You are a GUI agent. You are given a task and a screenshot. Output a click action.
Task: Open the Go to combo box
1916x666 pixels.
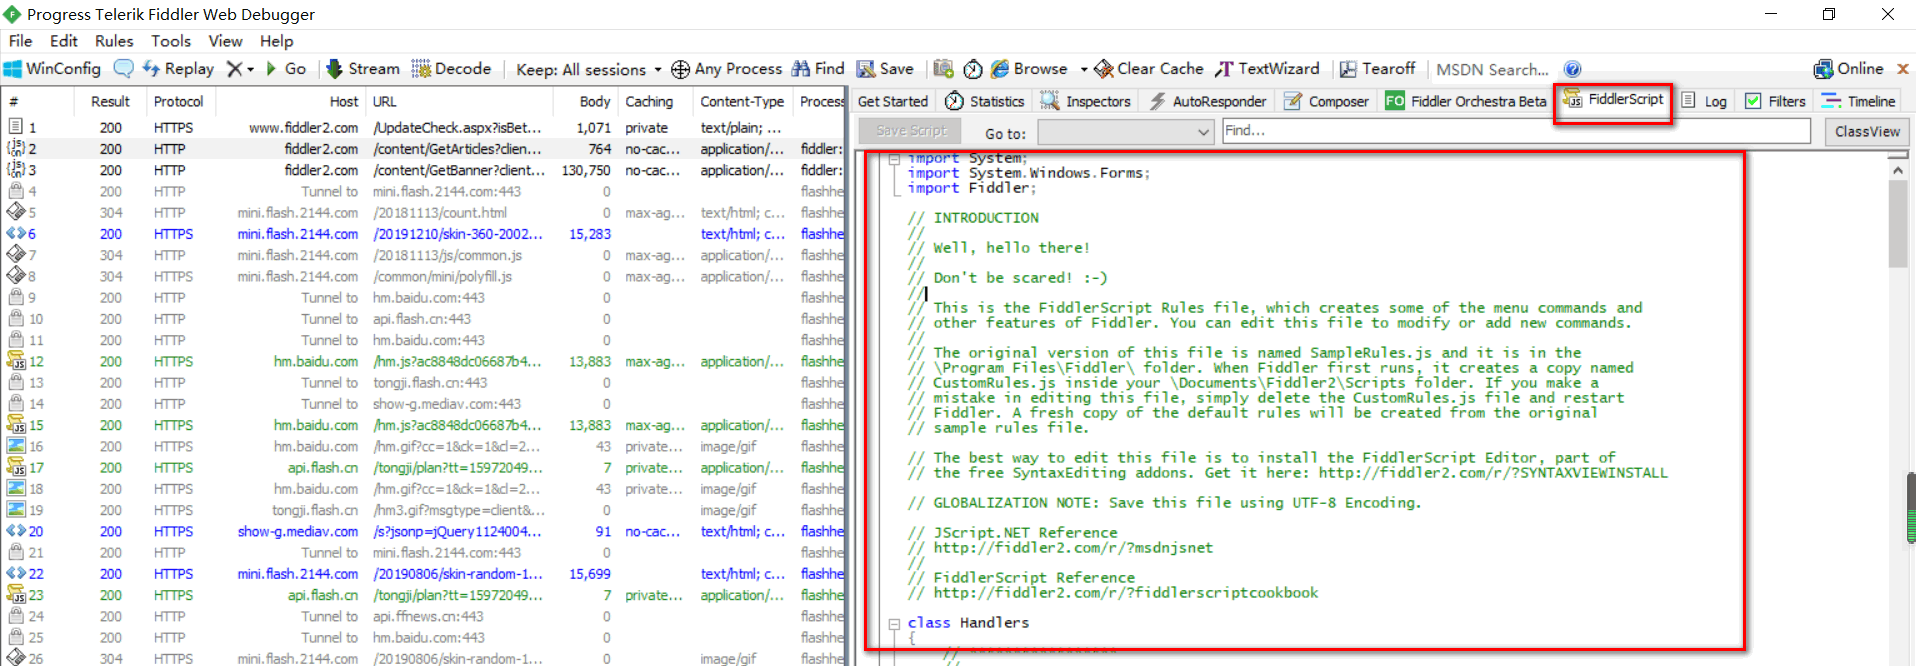1126,132
